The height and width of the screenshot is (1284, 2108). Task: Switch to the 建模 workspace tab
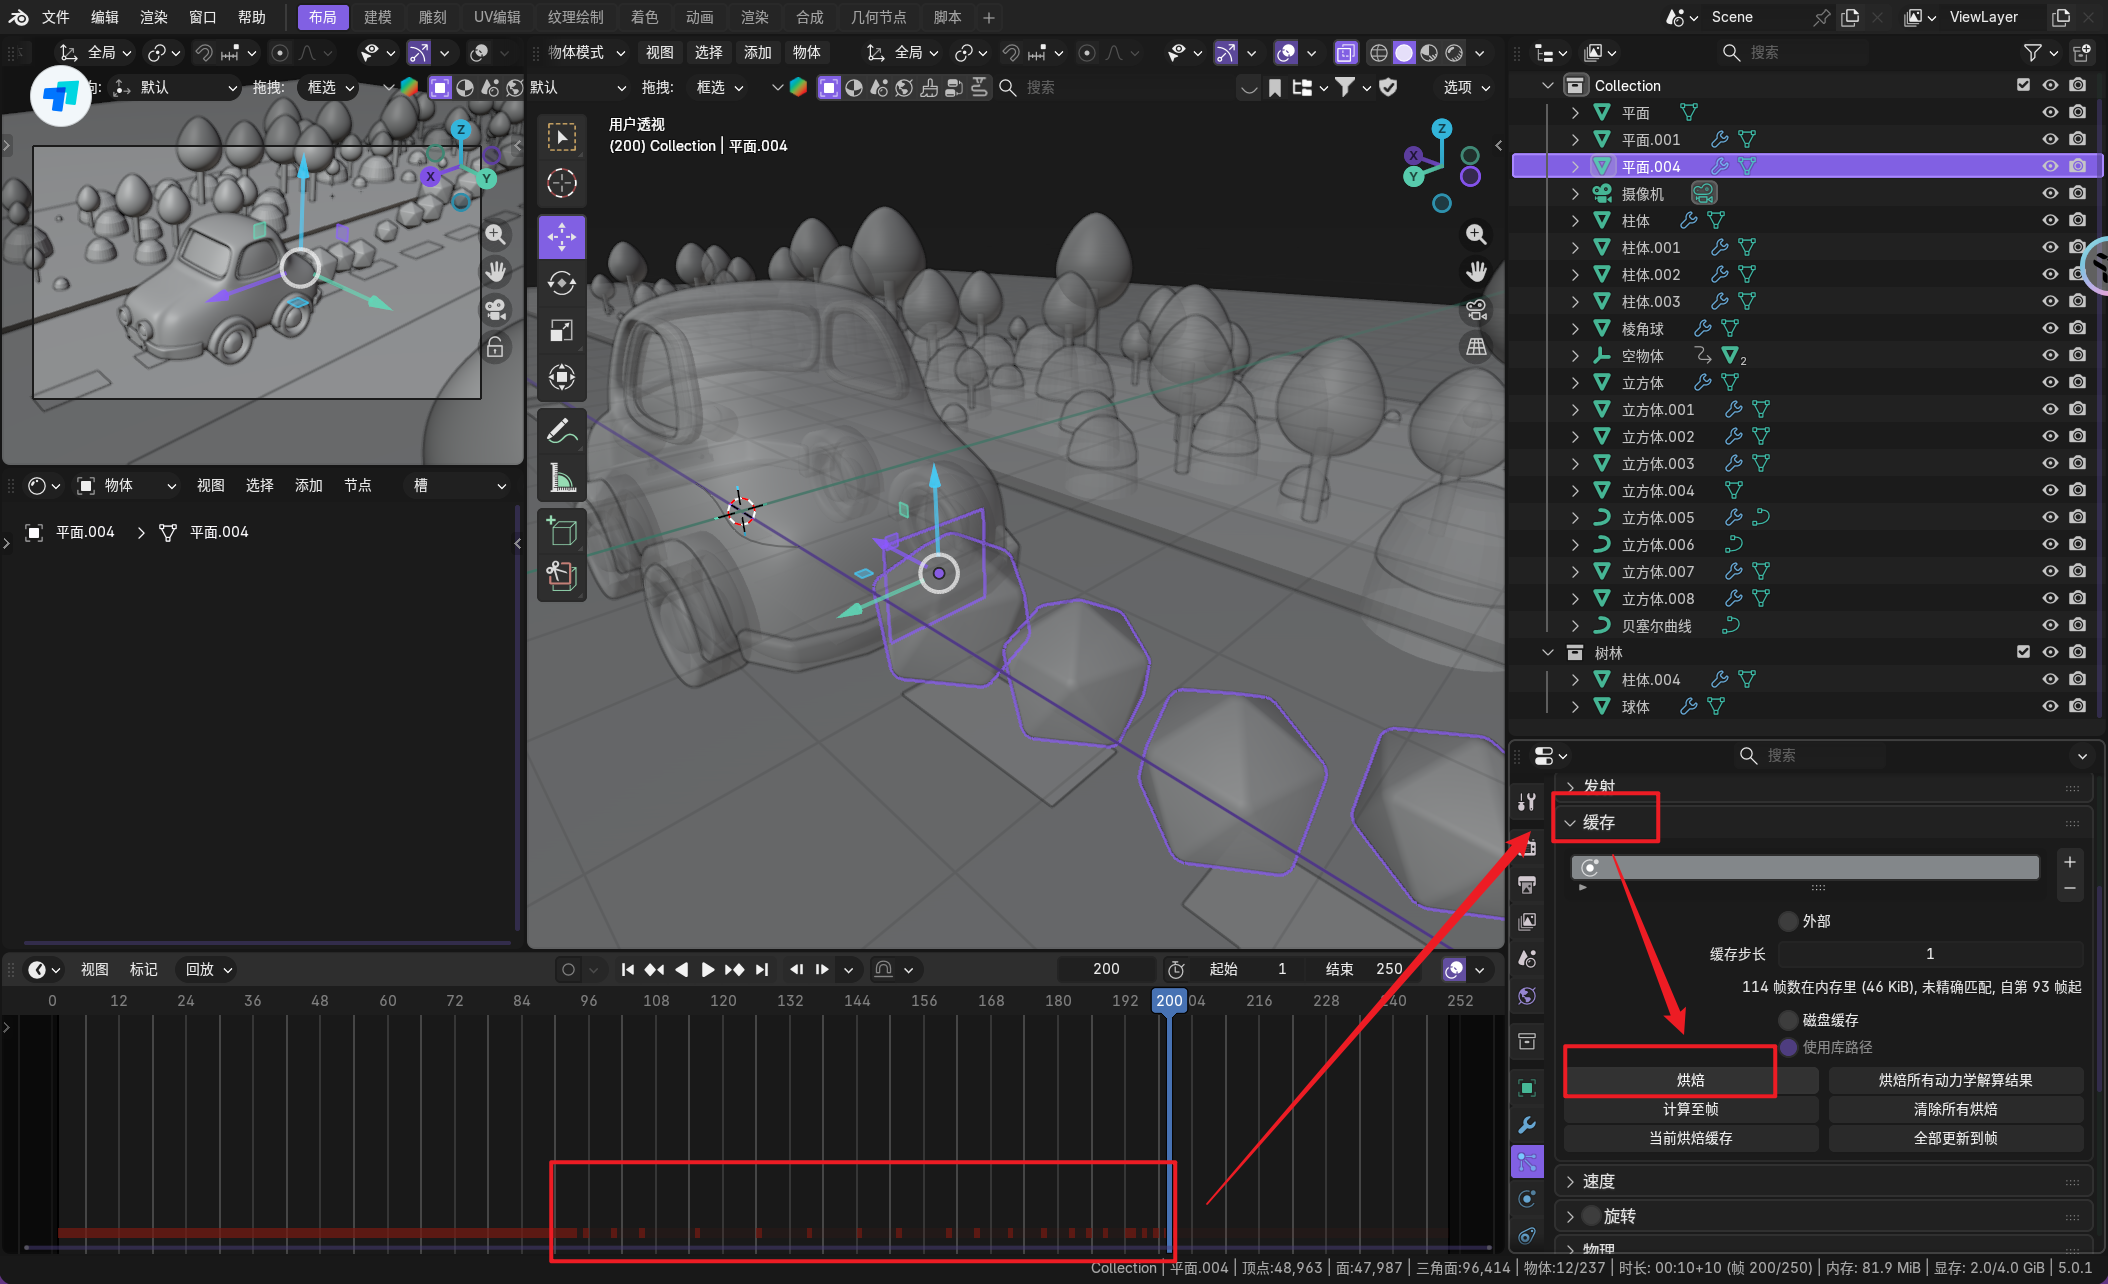(377, 17)
